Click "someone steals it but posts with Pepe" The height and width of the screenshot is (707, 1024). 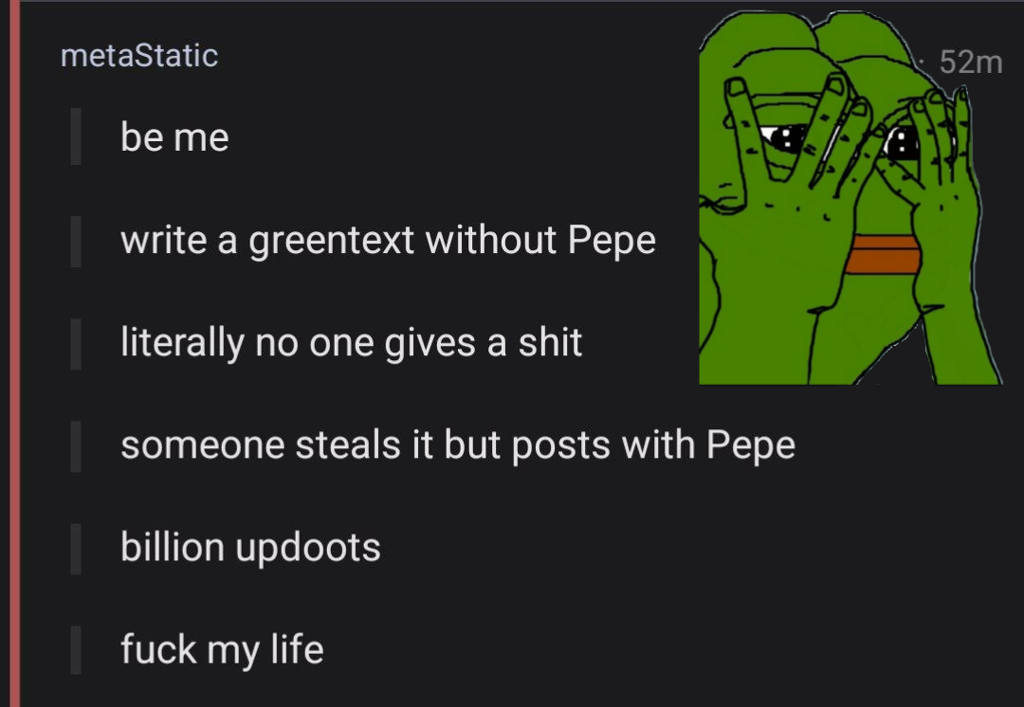(x=458, y=445)
